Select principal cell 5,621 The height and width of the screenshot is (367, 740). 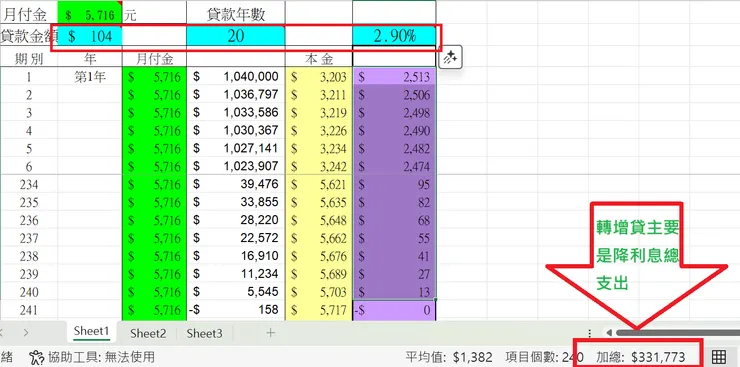[319, 184]
